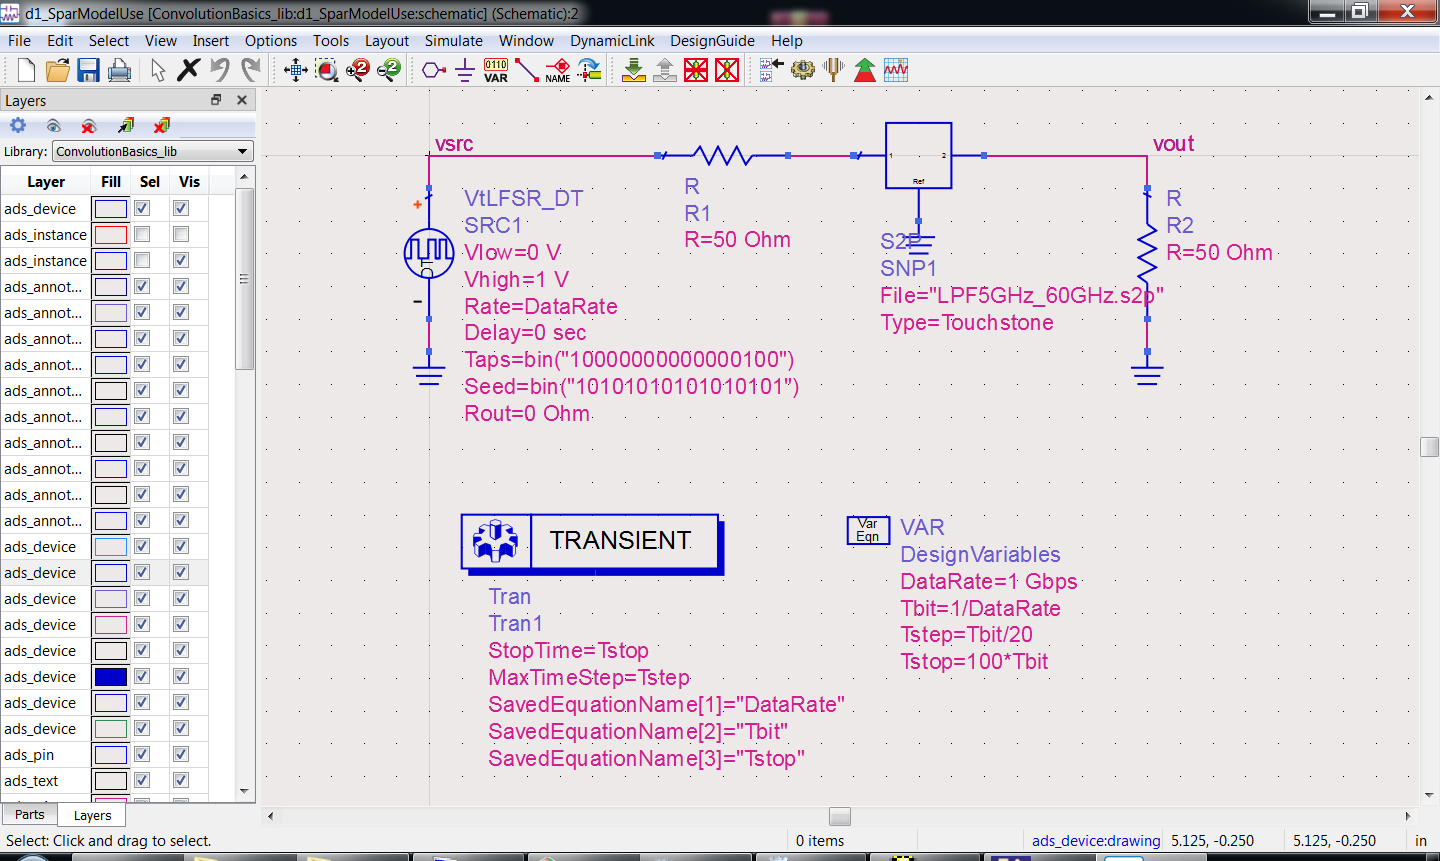The image size is (1440, 861).
Task: Zoom out by two
Action: pos(389,70)
